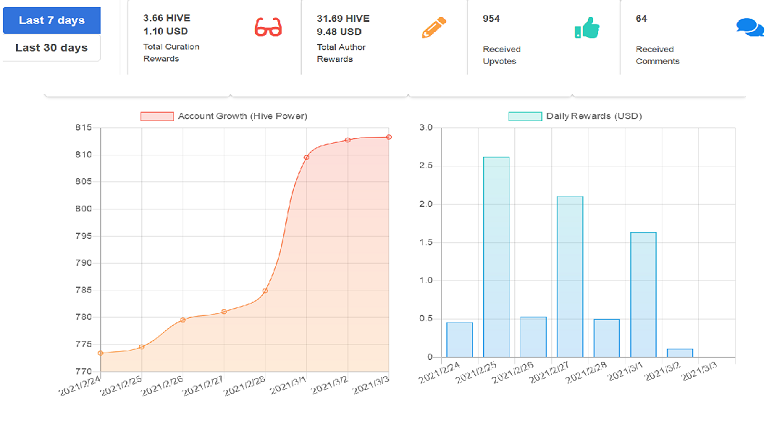Click the 2021/2/28 point on growth line
The height and width of the screenshot is (424, 769).
click(265, 291)
